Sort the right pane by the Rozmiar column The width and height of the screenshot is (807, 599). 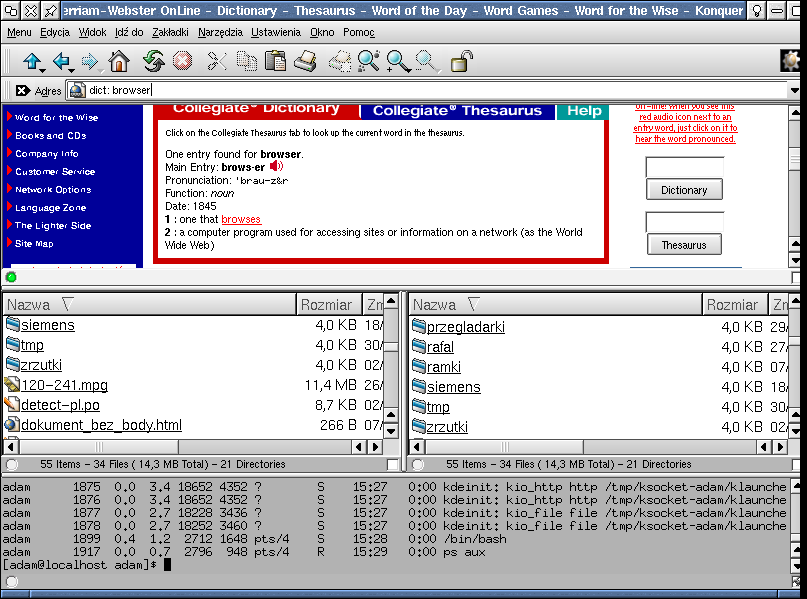click(x=732, y=304)
